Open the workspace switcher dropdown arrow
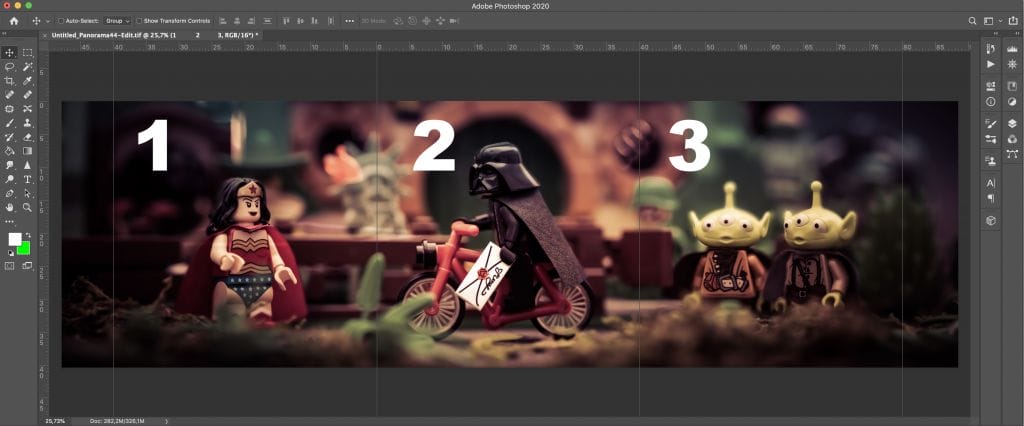Screen dimensions: 1024x426 (x=1000, y=21)
